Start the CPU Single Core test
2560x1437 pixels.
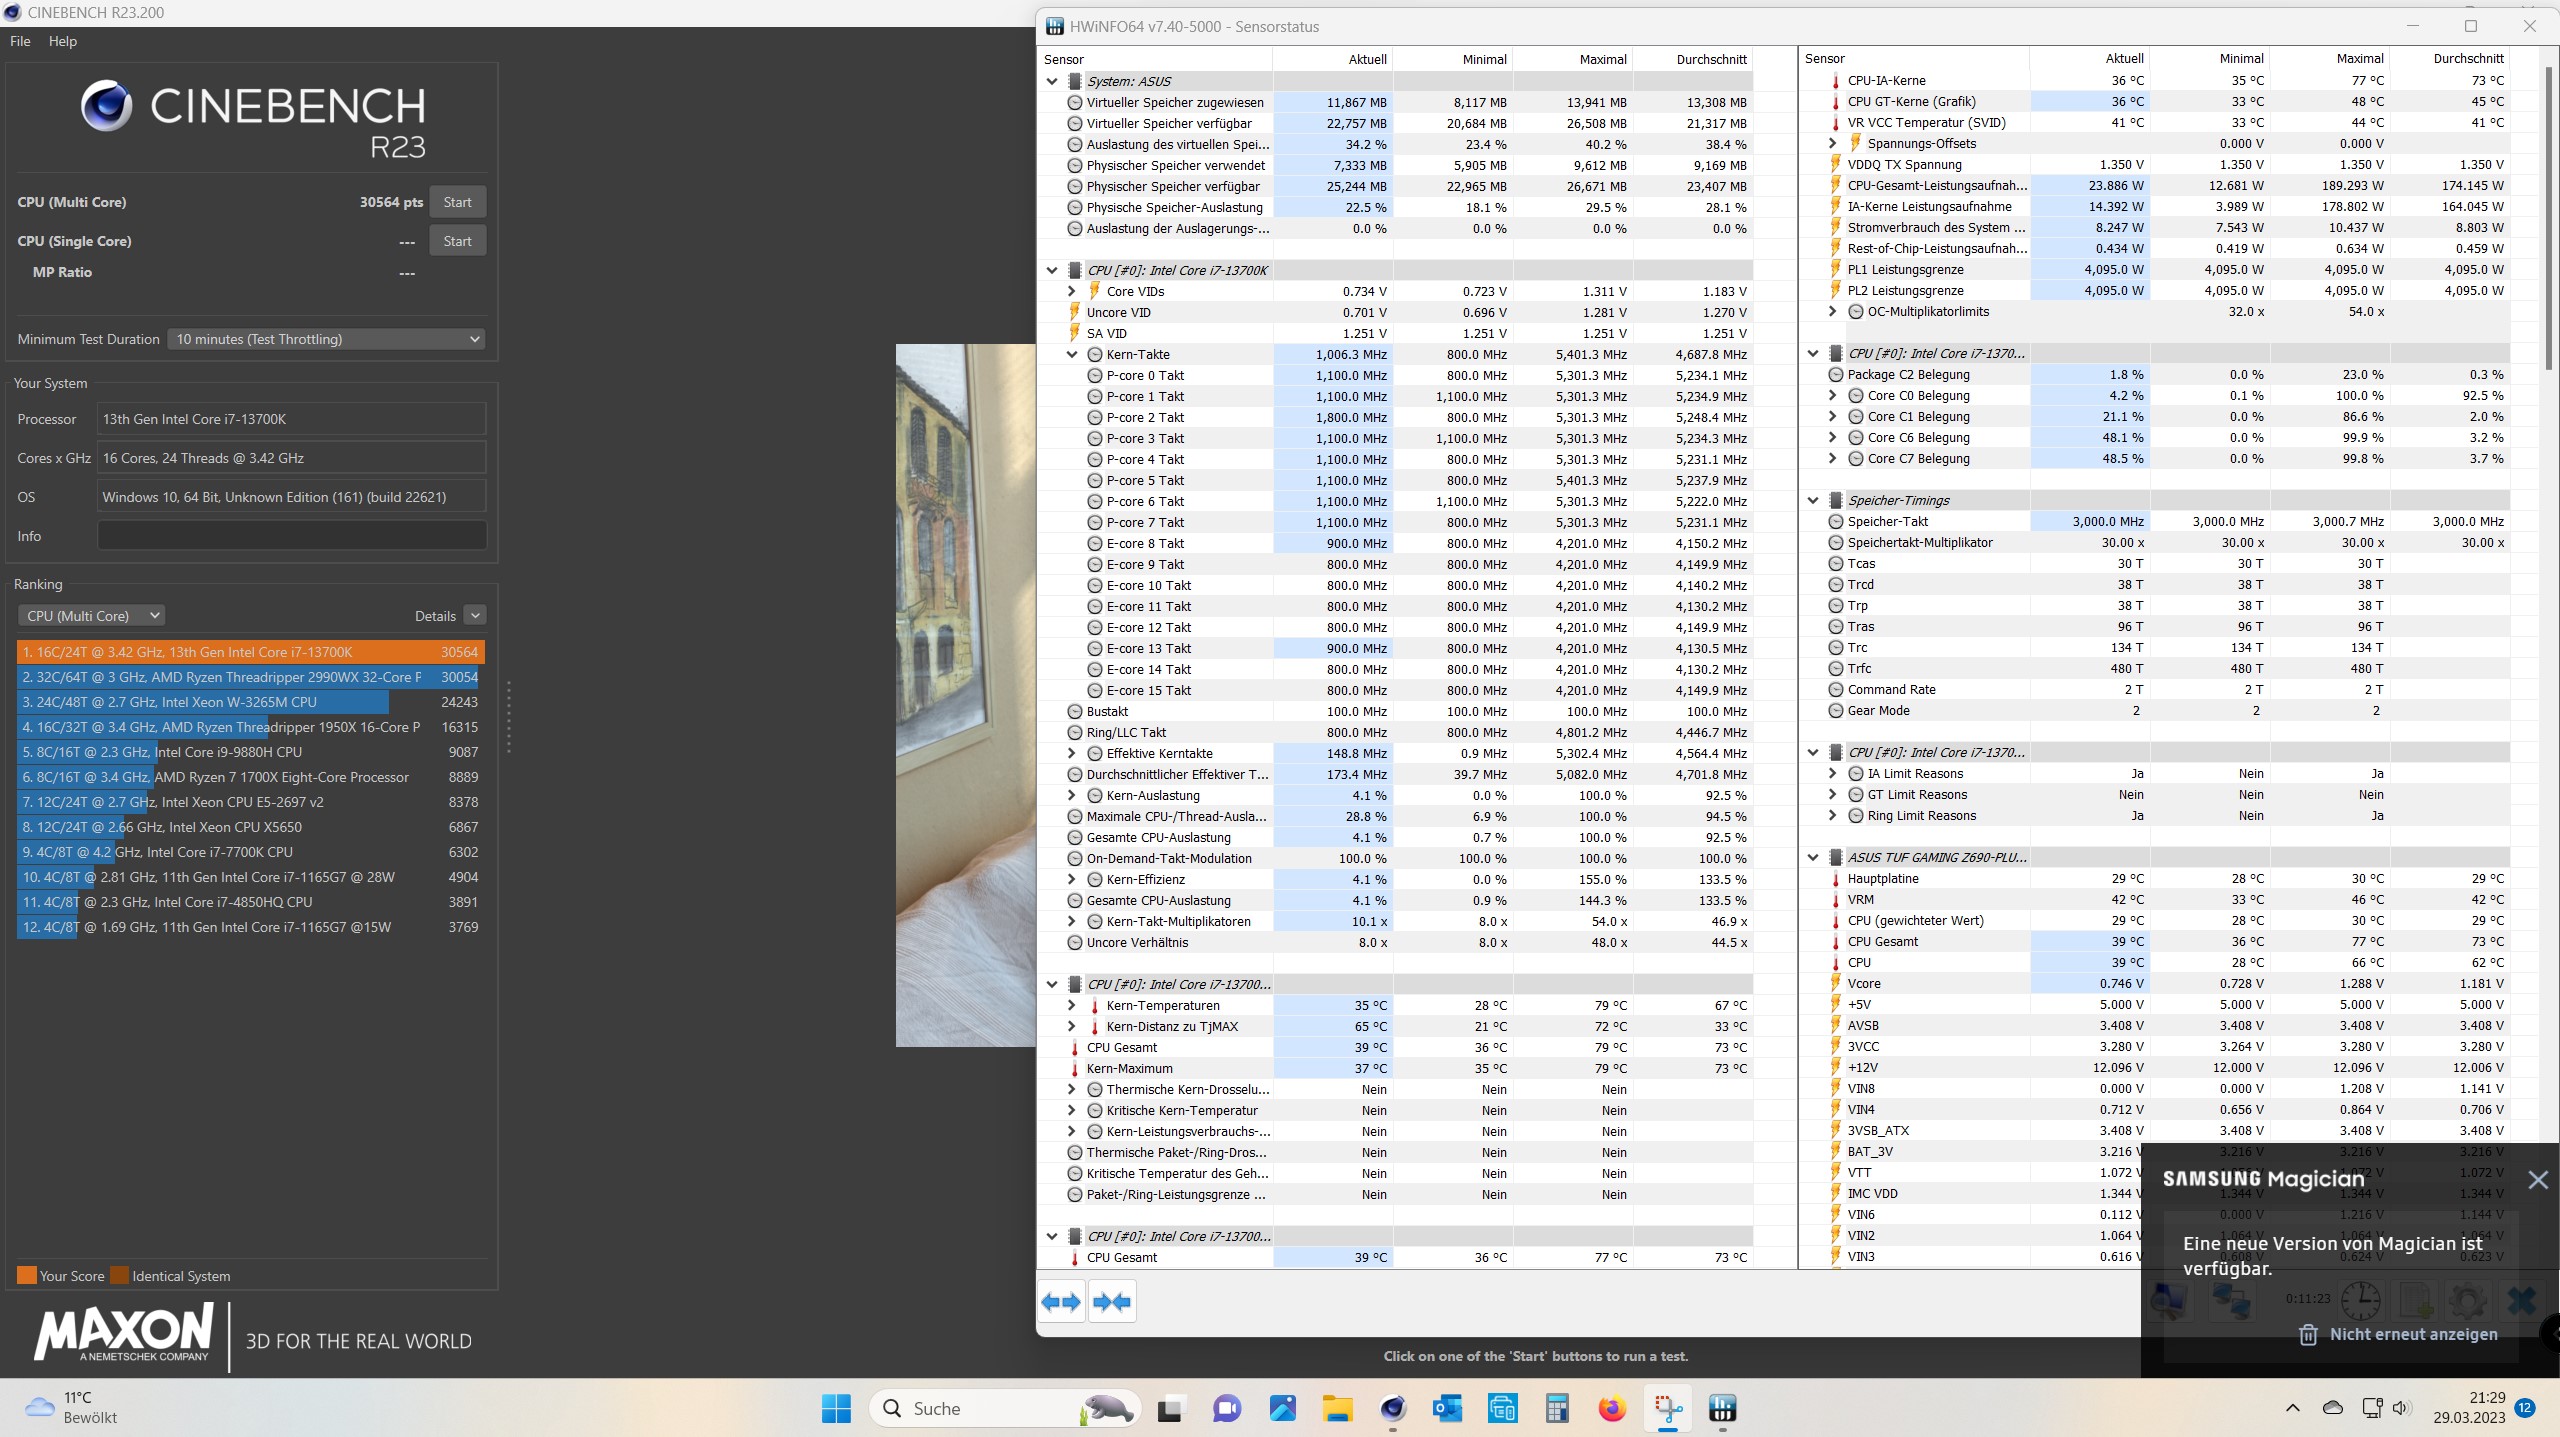pyautogui.click(x=457, y=241)
